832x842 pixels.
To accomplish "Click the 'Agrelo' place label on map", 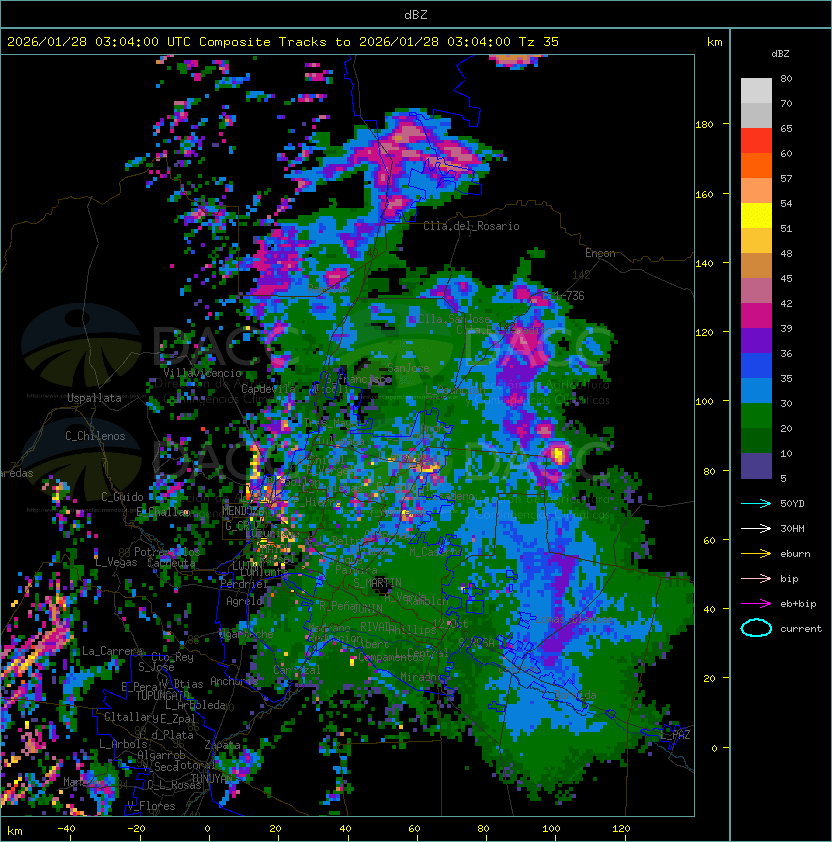I will [244, 601].
